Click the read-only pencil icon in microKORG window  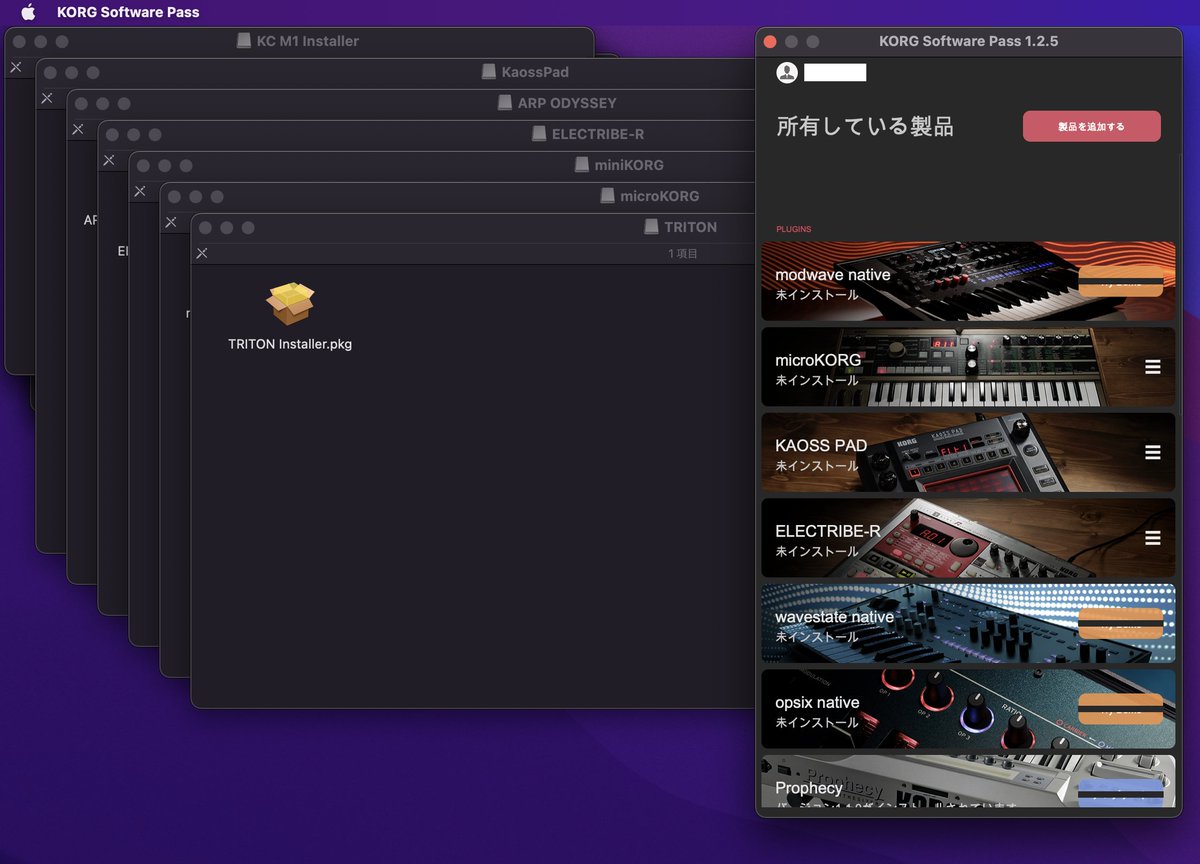pyautogui.click(x=171, y=222)
